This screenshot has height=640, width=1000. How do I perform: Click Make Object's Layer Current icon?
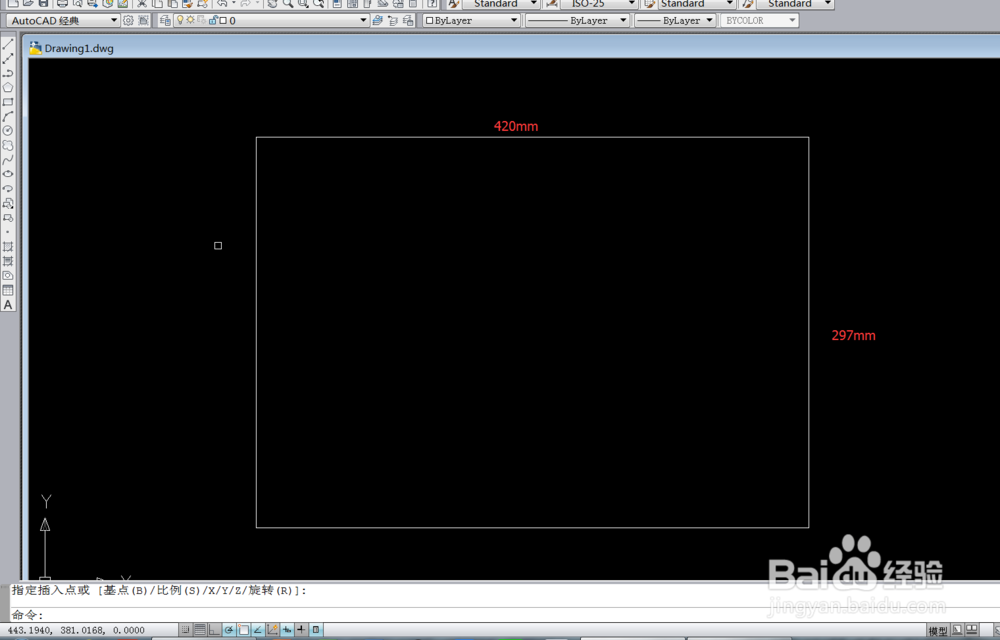tap(378, 20)
